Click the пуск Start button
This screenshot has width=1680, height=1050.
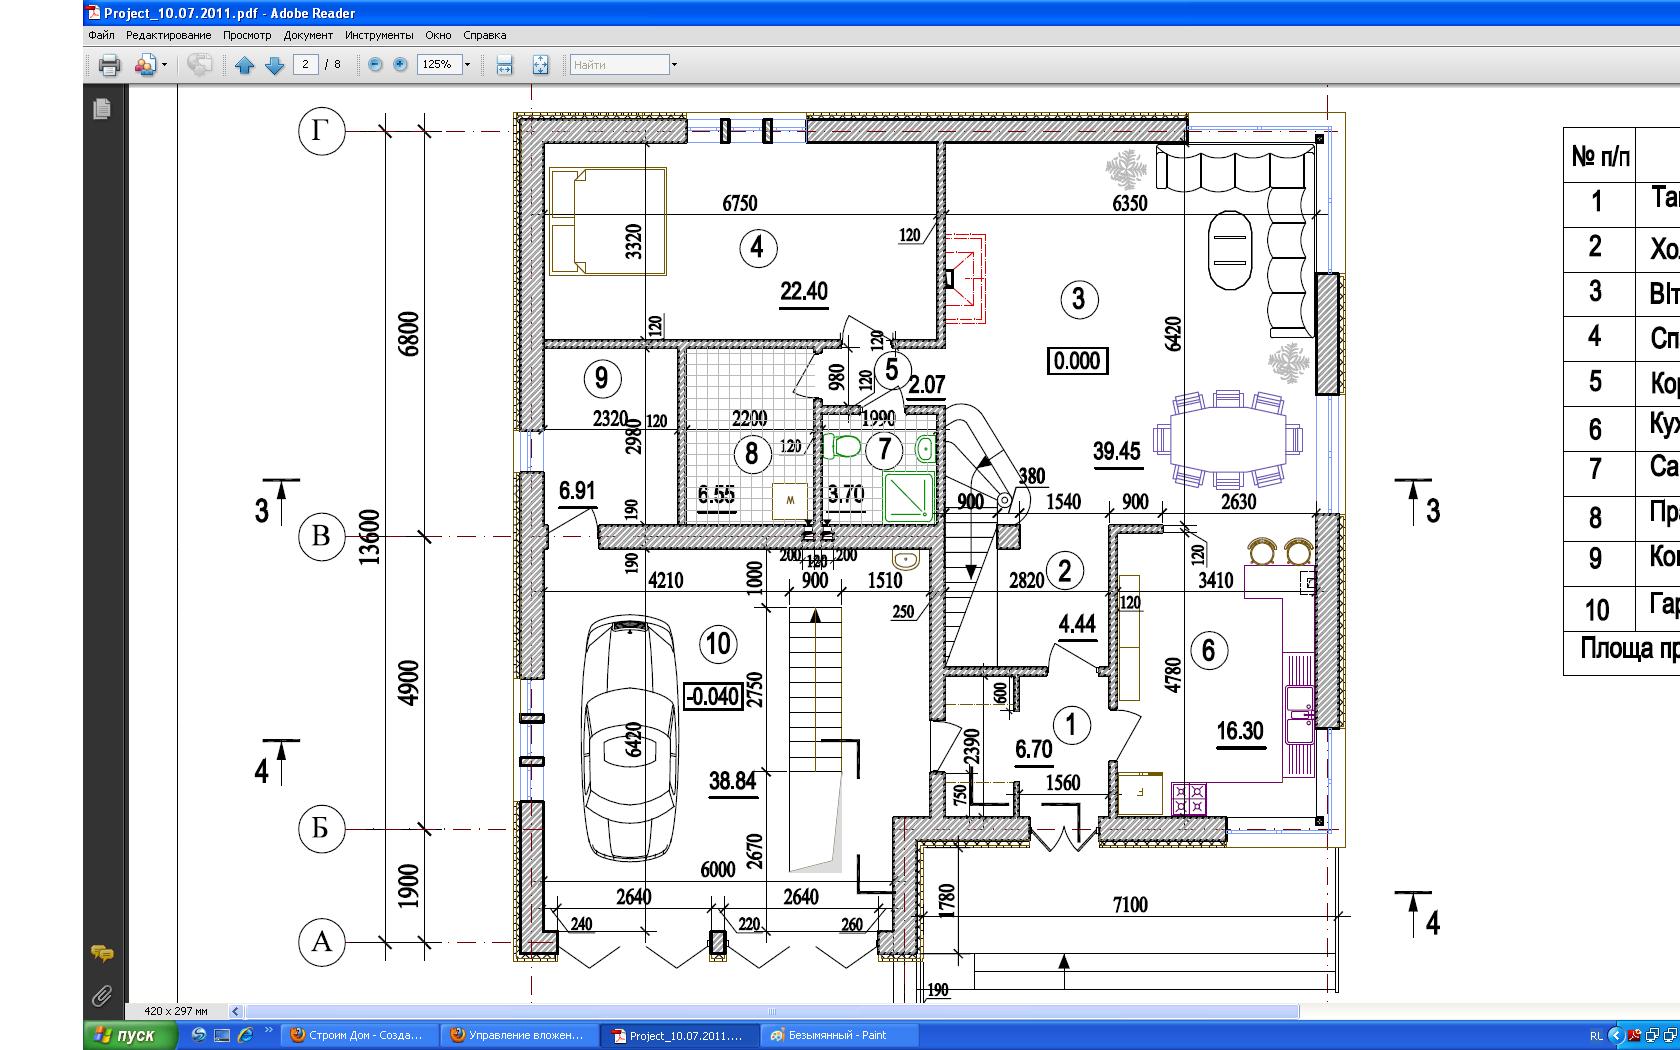[x=124, y=1035]
